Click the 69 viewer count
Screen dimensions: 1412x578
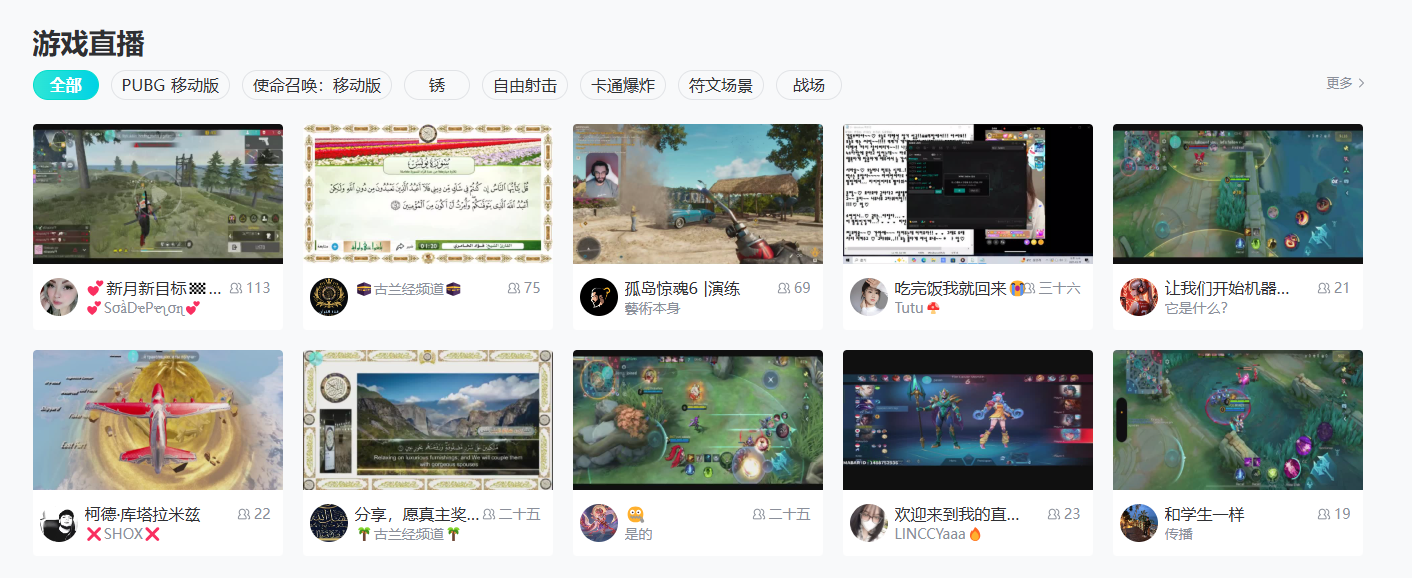[x=794, y=288]
